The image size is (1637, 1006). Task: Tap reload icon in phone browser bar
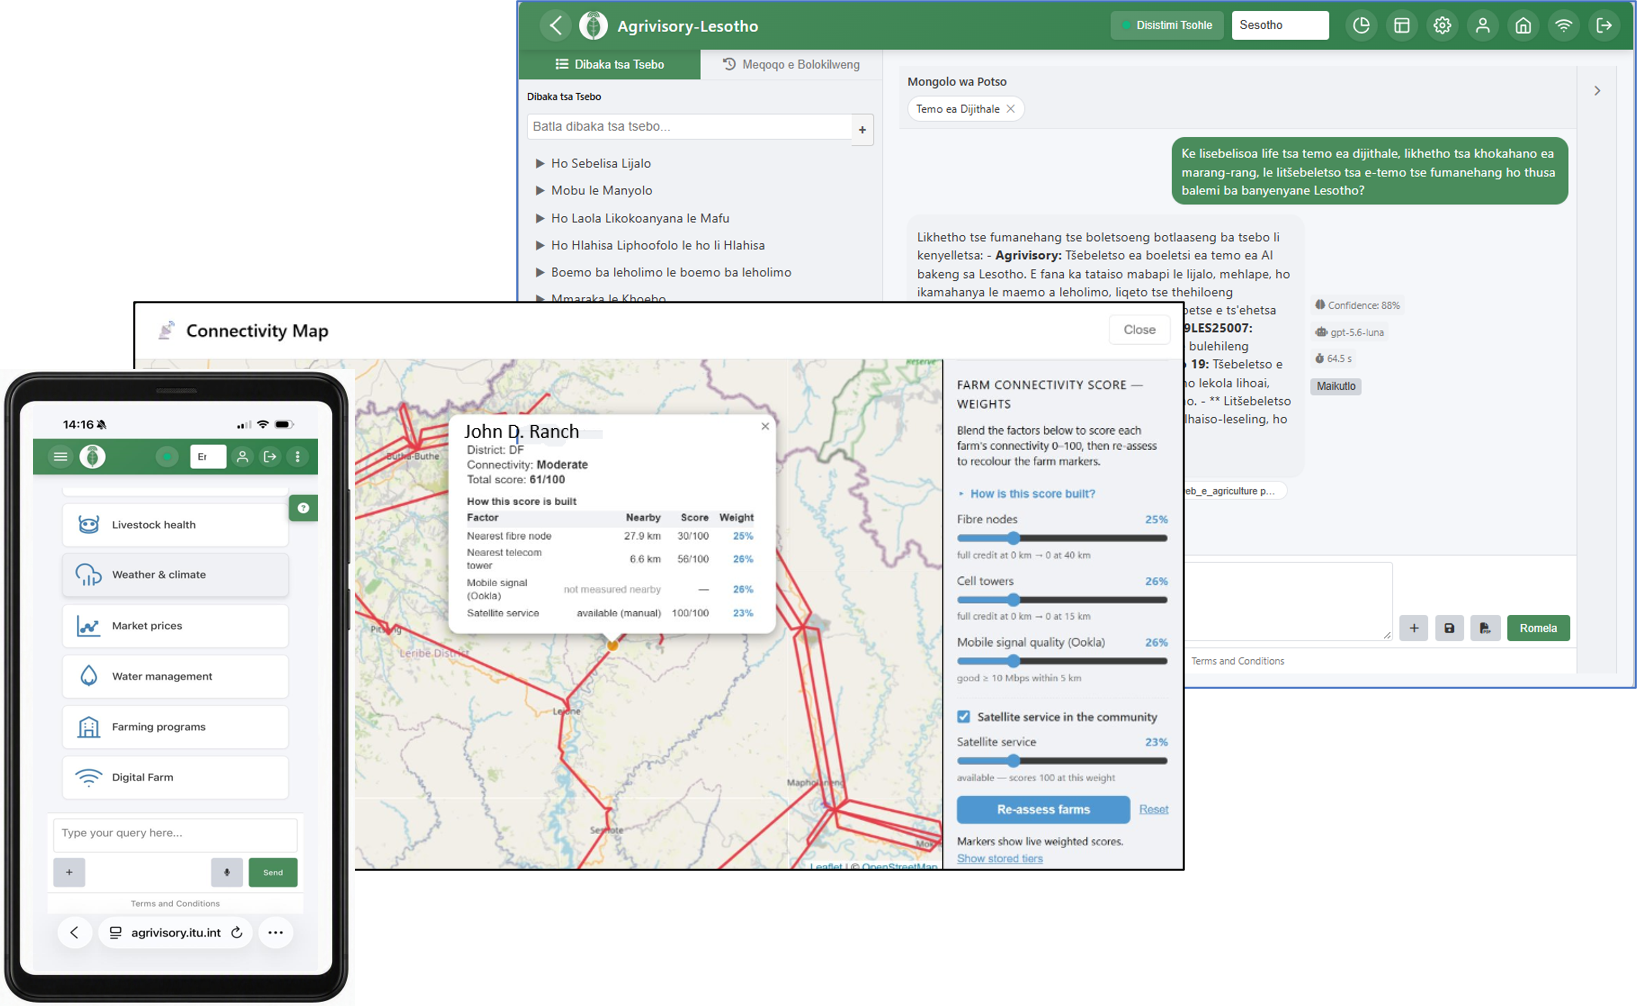point(237,933)
